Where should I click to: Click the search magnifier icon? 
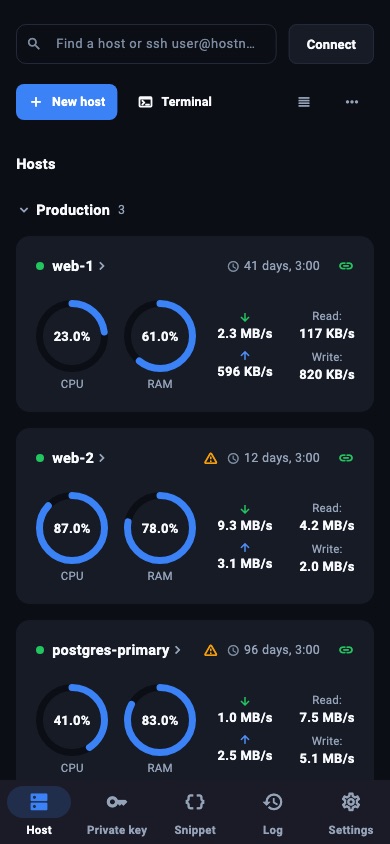[34, 44]
